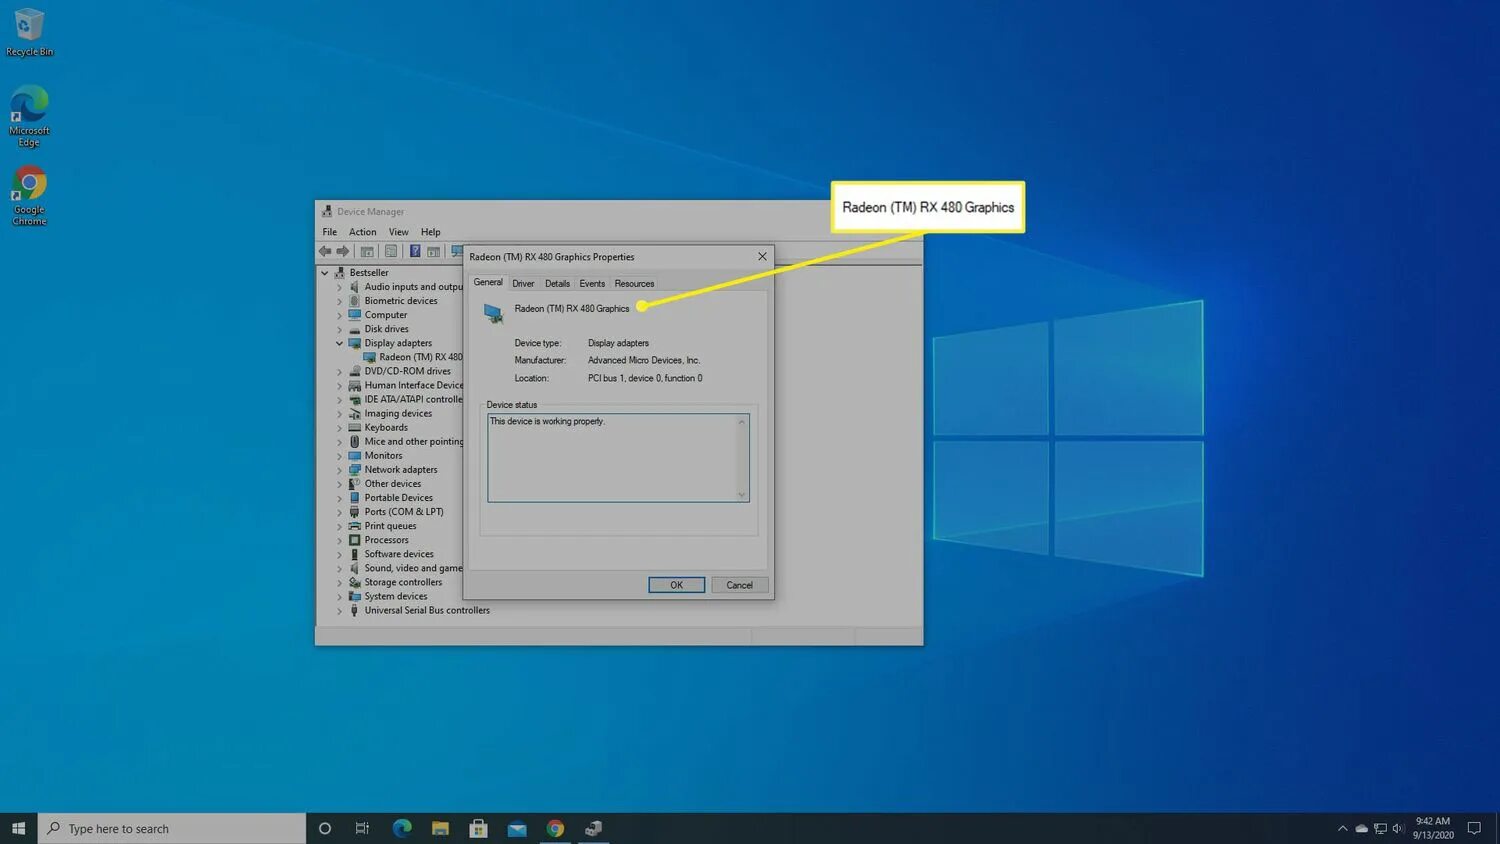
Task: Open the Action menu in Device Manager
Action: [363, 232]
